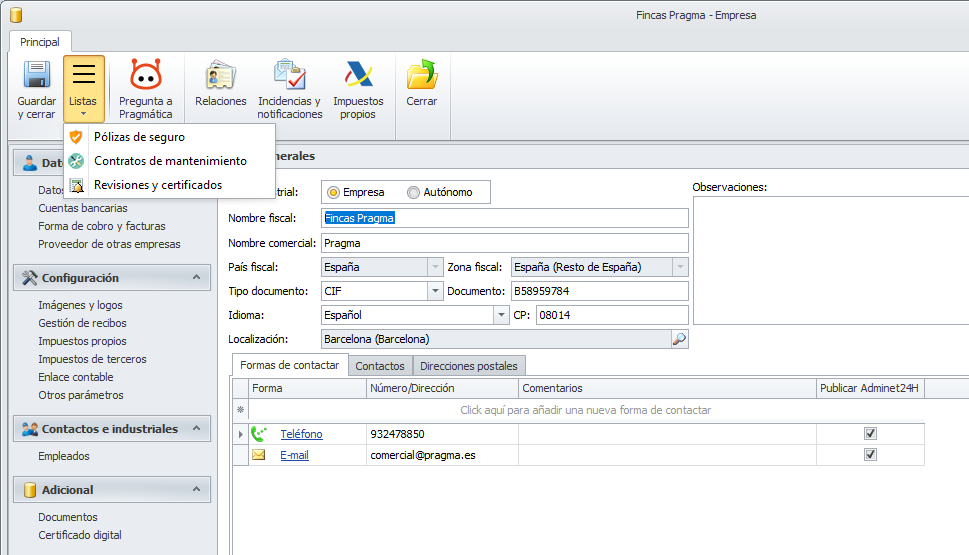
Task: Open Impuestos propios in the ribbon
Action: tap(358, 77)
